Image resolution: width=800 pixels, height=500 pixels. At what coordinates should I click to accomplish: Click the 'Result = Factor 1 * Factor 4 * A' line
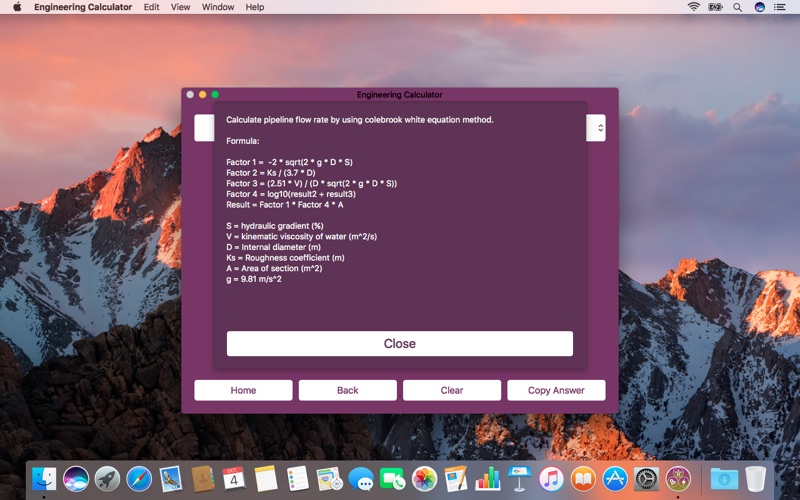coord(285,205)
